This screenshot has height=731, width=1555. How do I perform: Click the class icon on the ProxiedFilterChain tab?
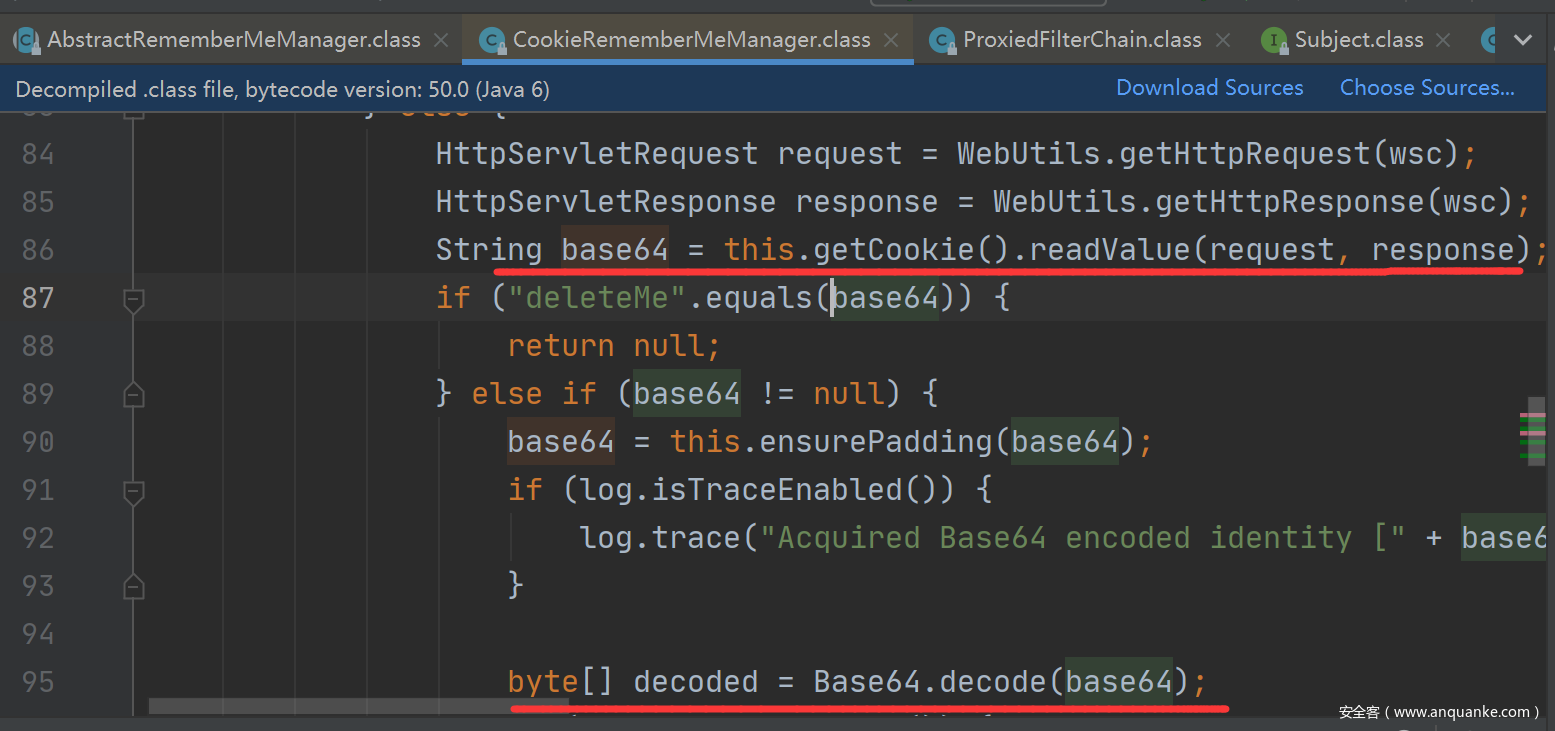point(941,40)
